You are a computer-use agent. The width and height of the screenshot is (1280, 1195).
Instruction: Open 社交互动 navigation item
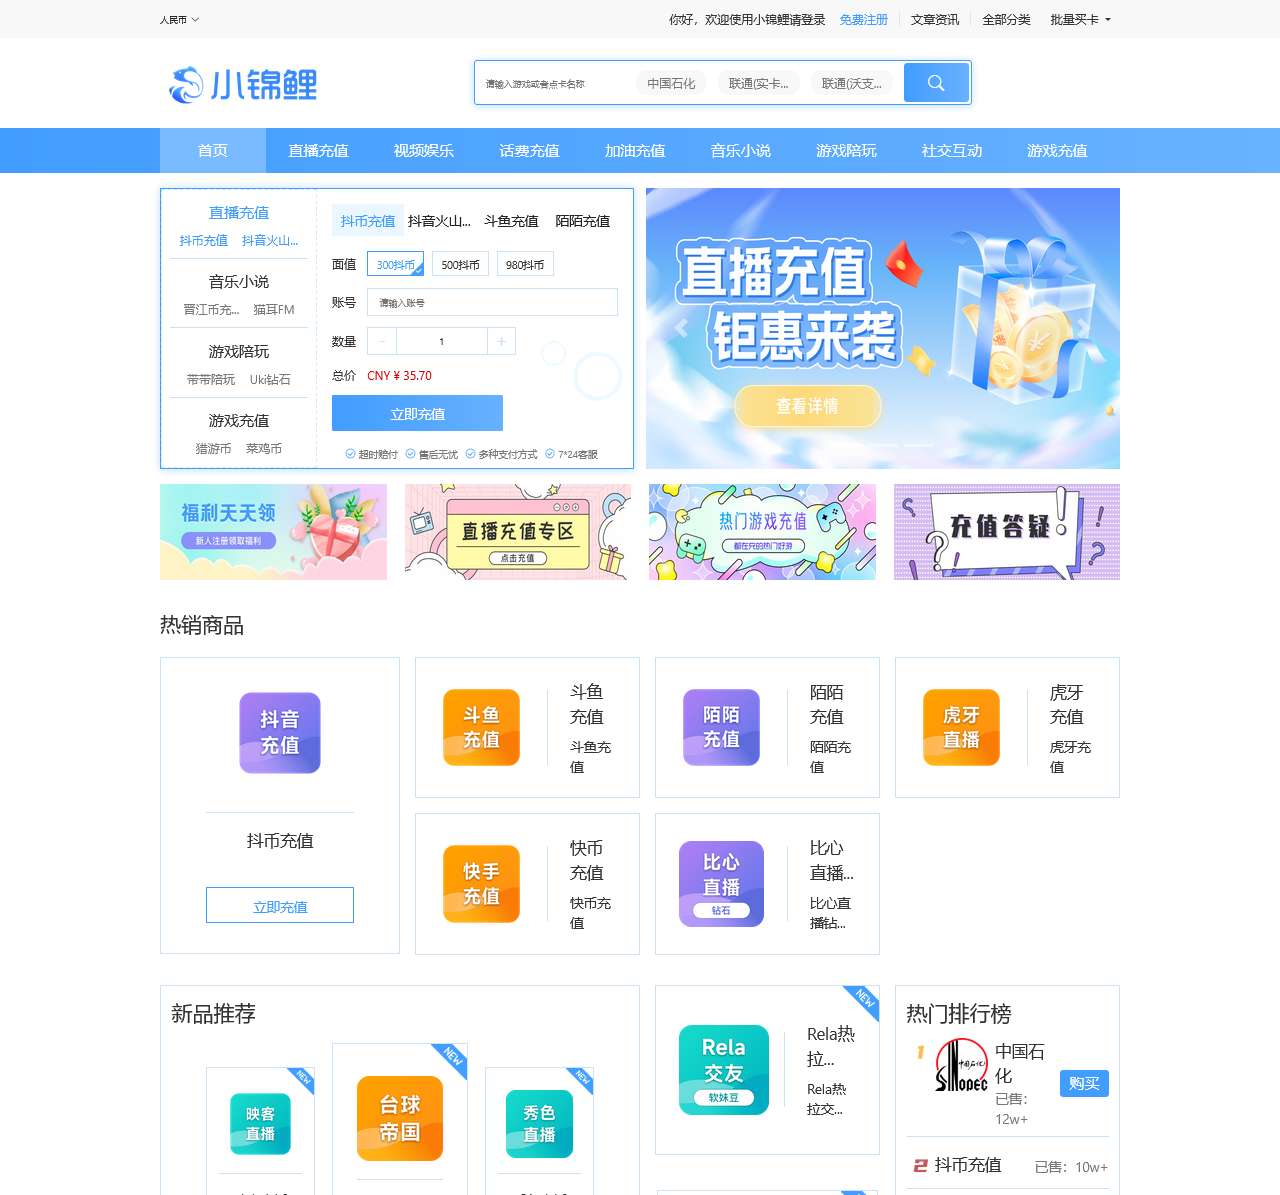[x=951, y=150]
